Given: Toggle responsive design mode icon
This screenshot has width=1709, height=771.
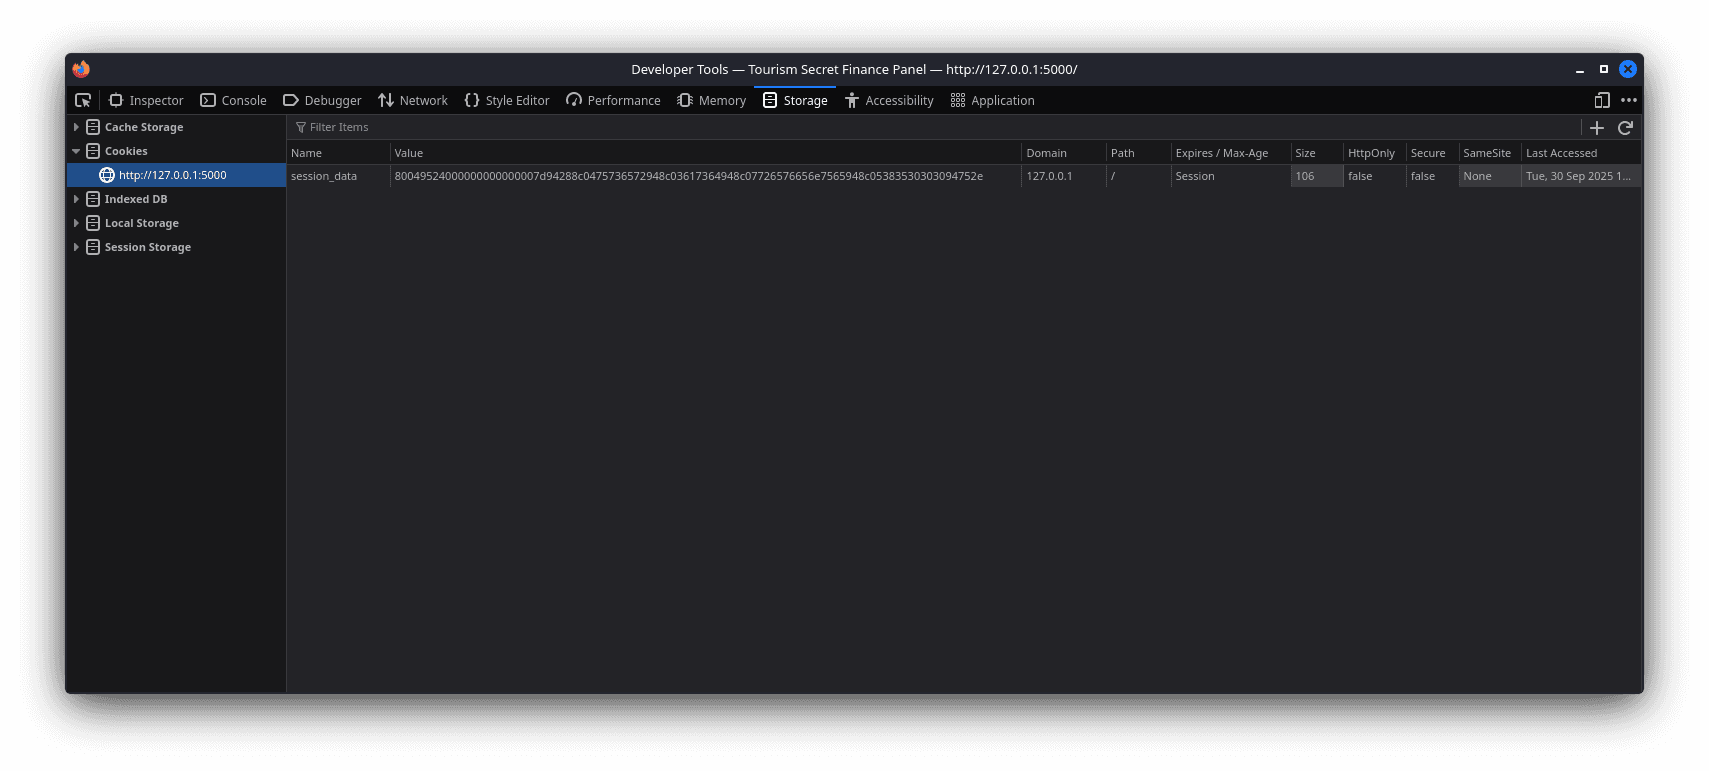Looking at the screenshot, I should (1602, 100).
